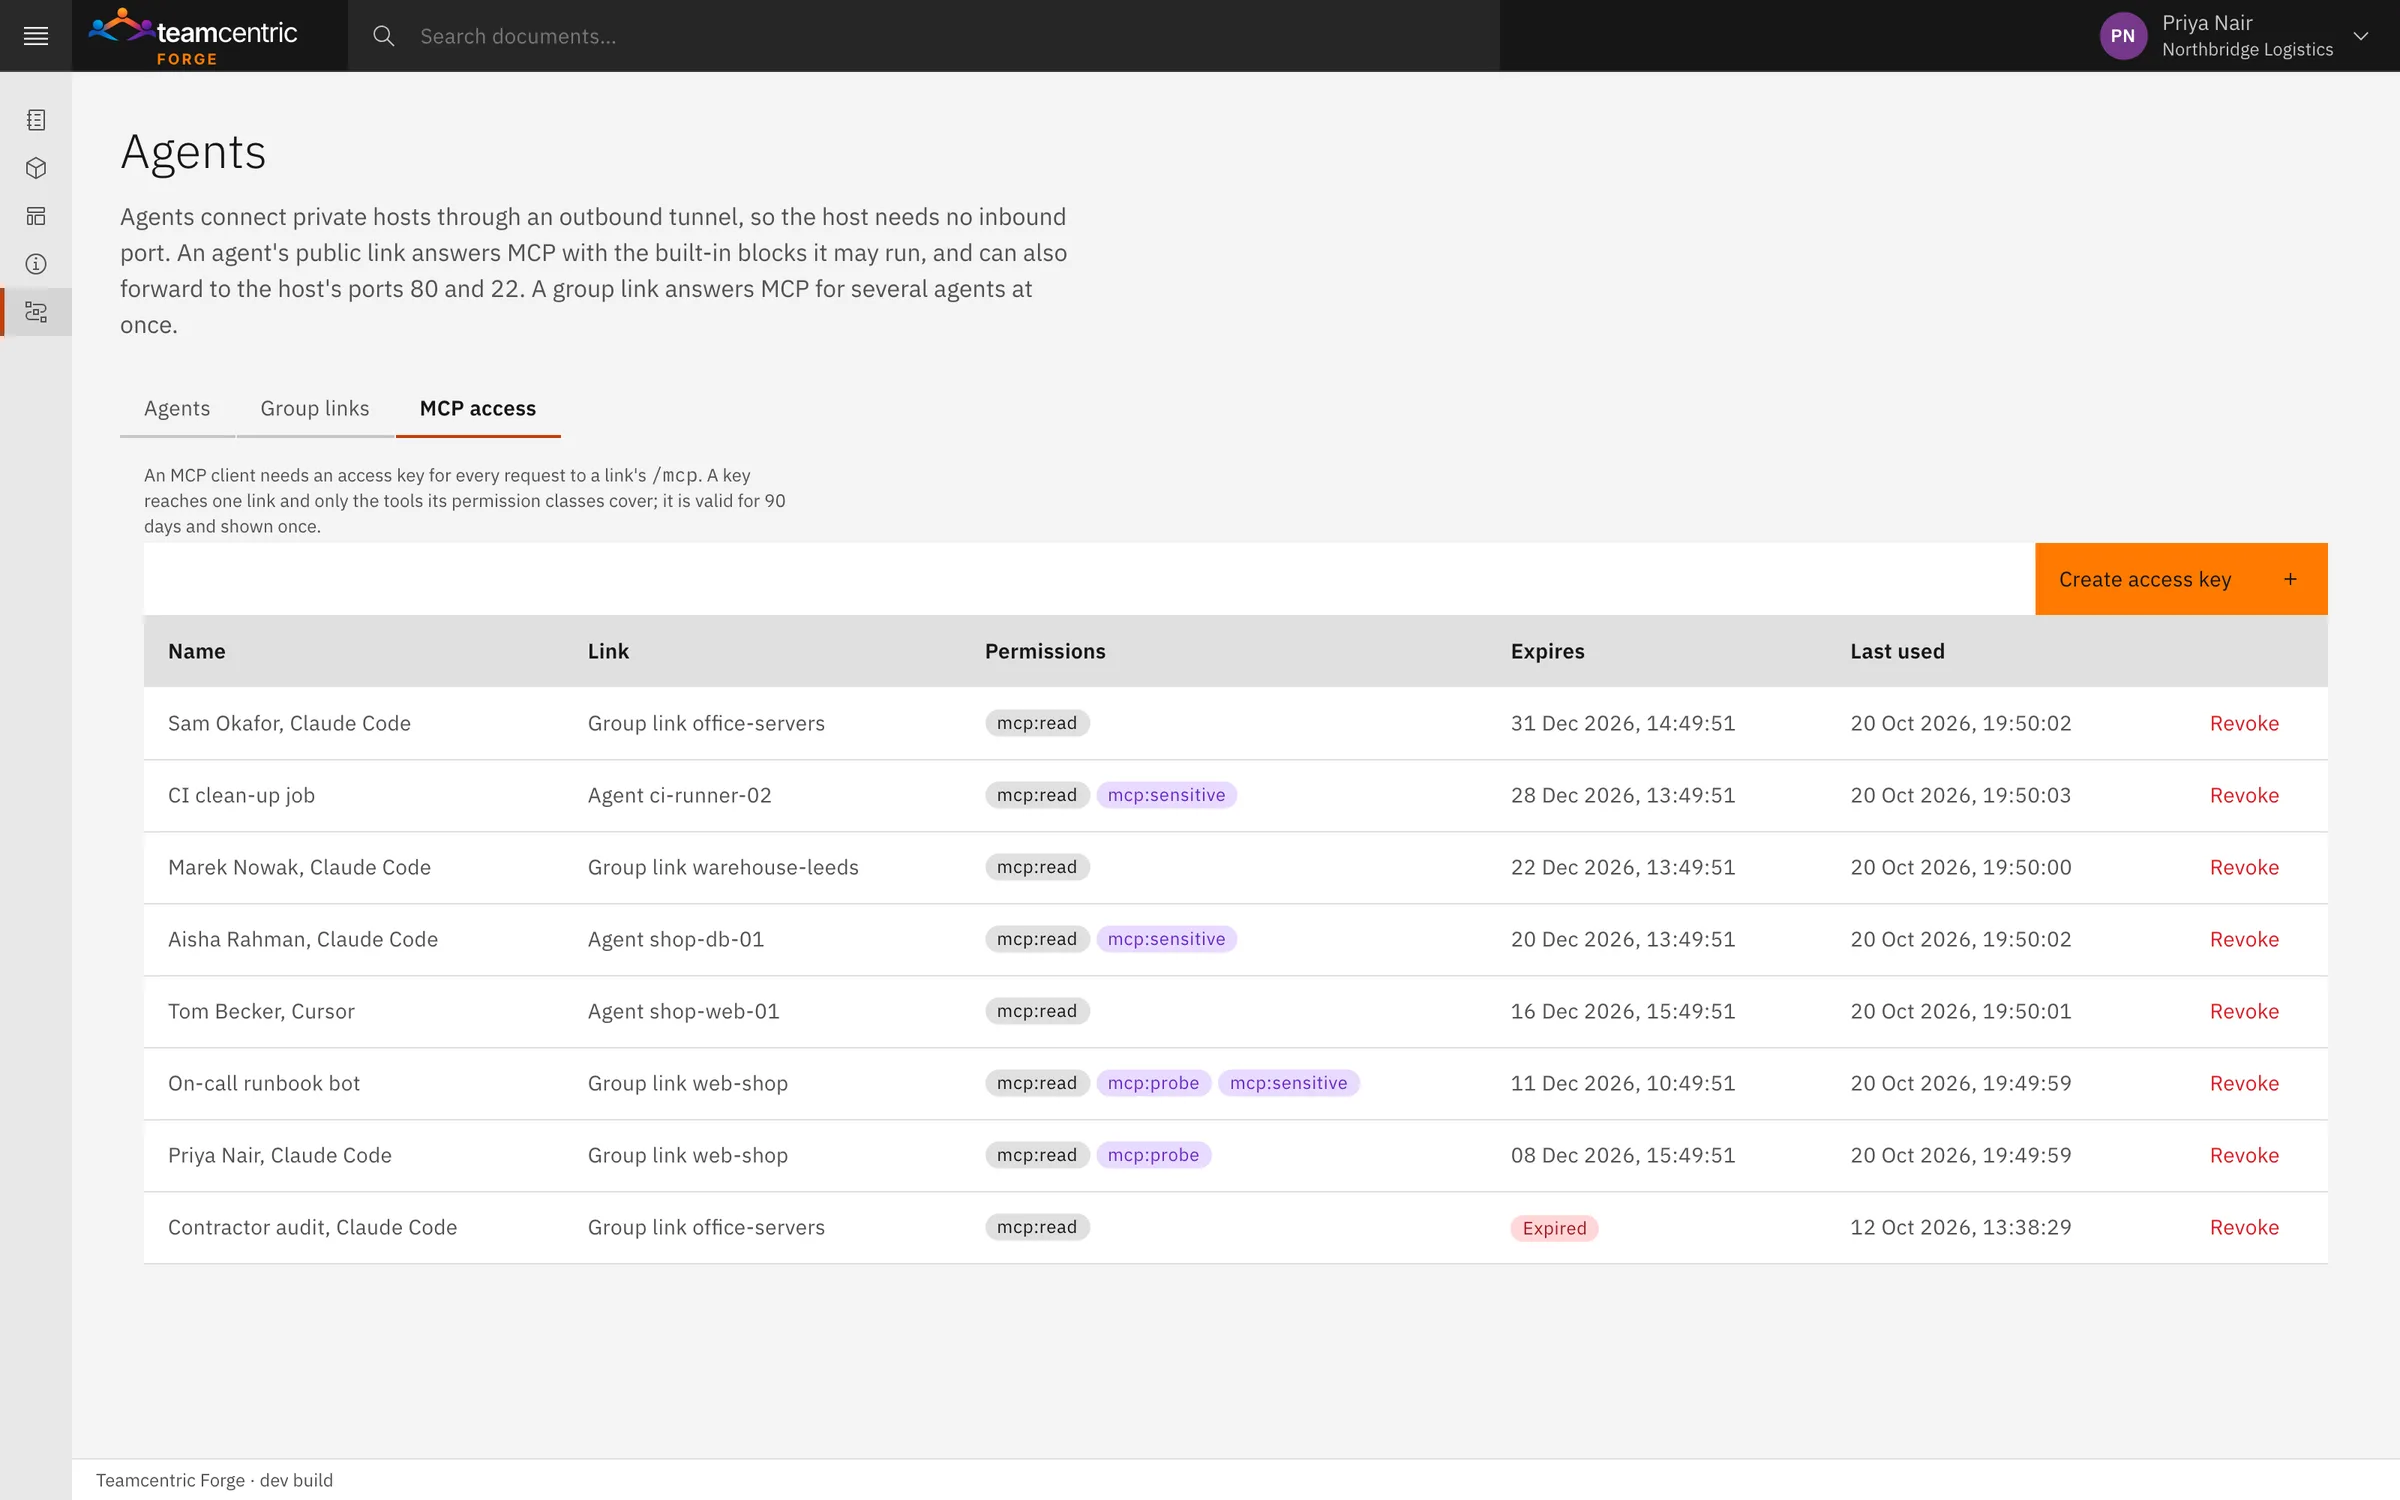Click the Agent shop-db-01 link cell
The width and height of the screenshot is (2400, 1500).
point(676,939)
